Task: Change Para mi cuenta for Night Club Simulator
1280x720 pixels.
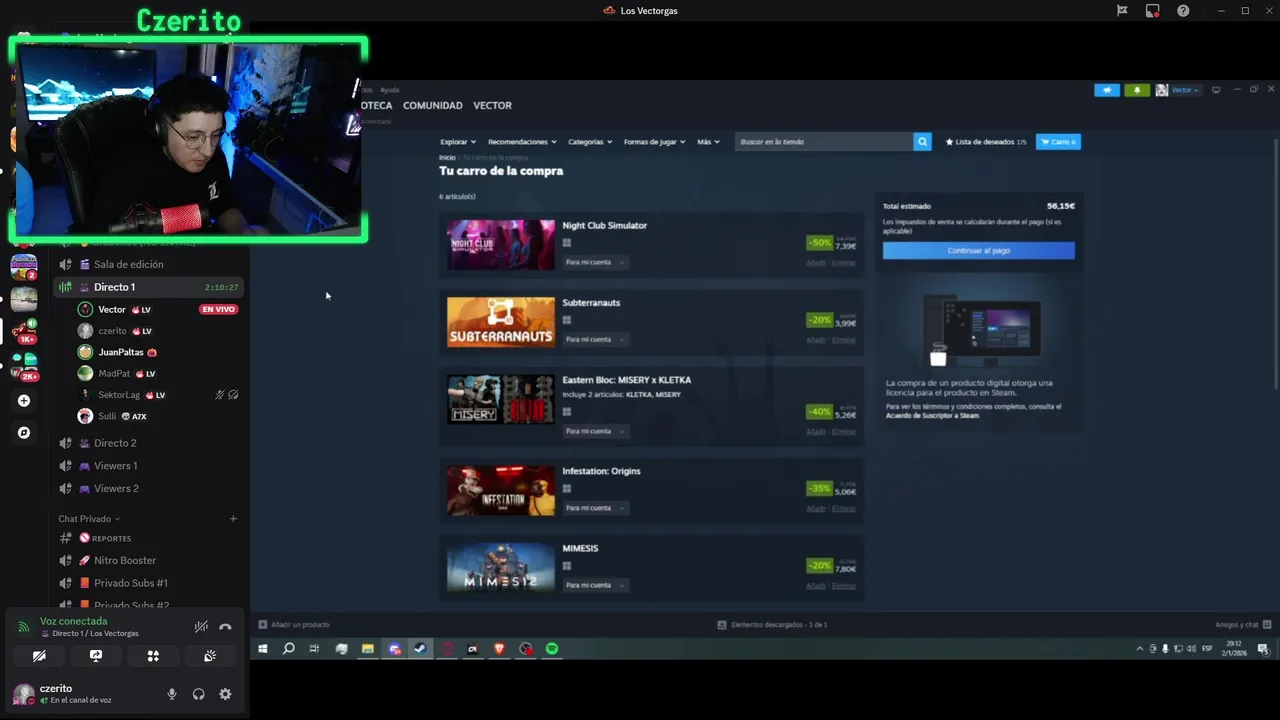Action: click(x=595, y=262)
